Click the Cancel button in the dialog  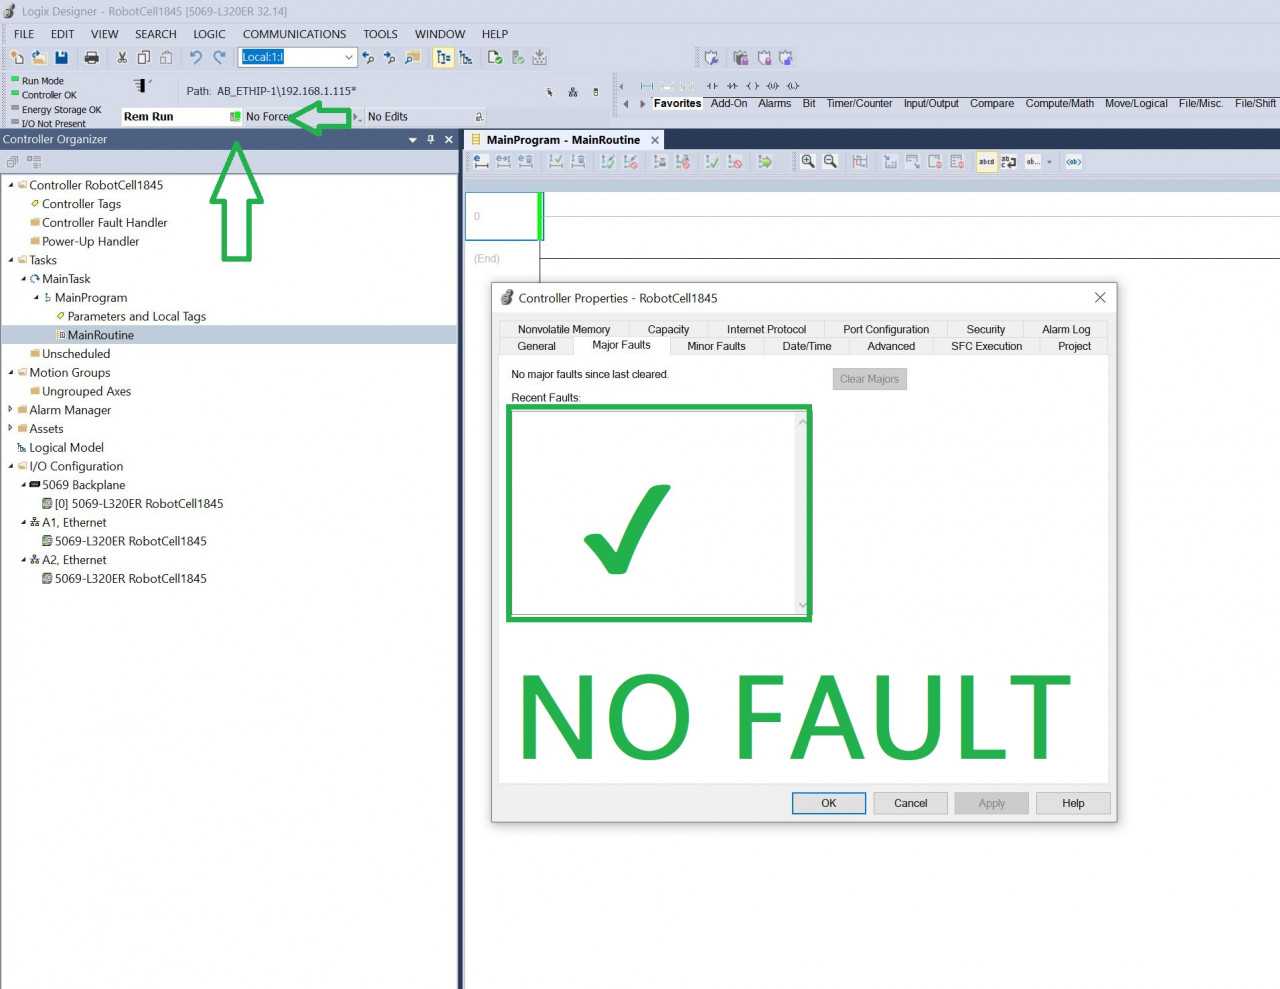(911, 803)
